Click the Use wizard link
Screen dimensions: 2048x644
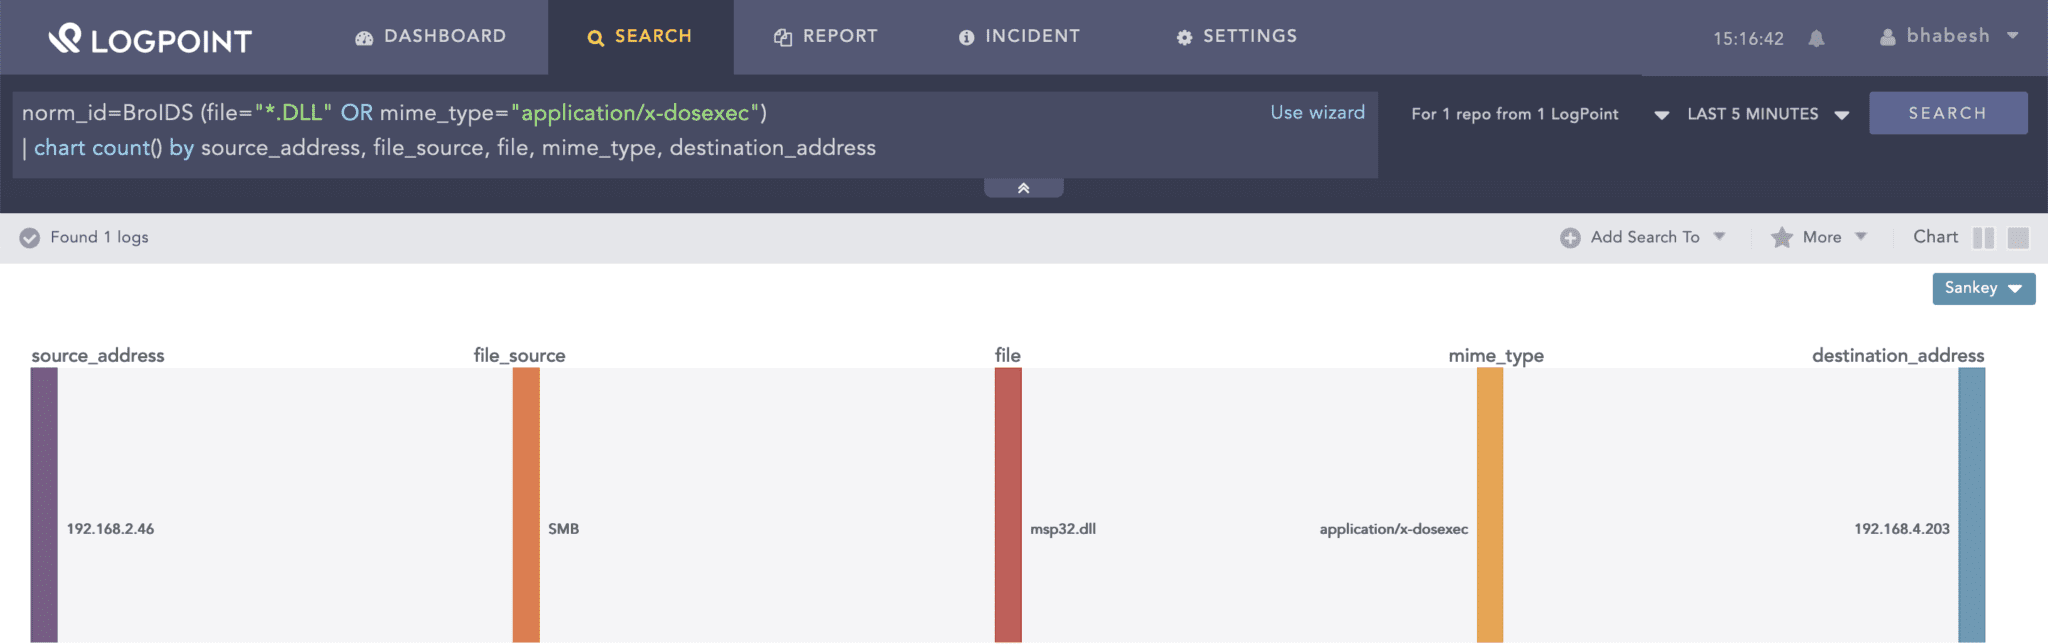pyautogui.click(x=1317, y=112)
